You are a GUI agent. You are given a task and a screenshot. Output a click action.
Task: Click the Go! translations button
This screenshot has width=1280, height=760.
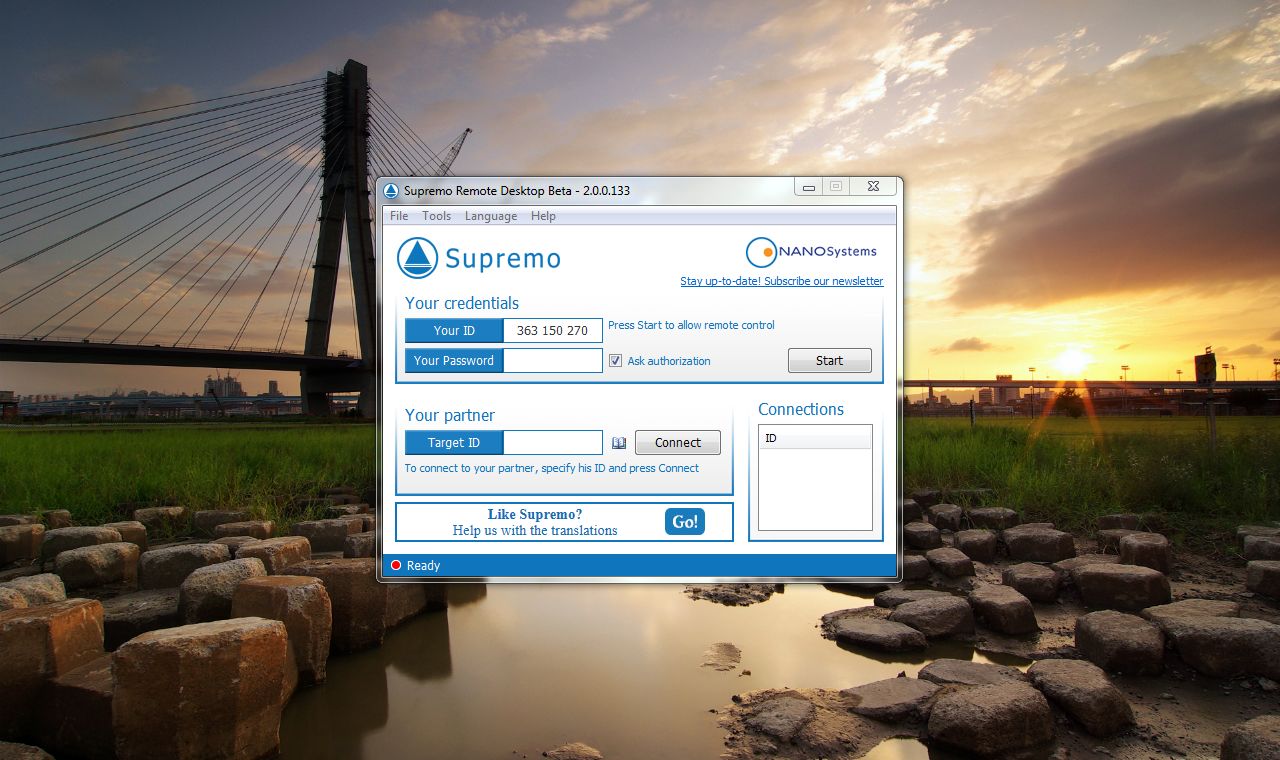[685, 522]
